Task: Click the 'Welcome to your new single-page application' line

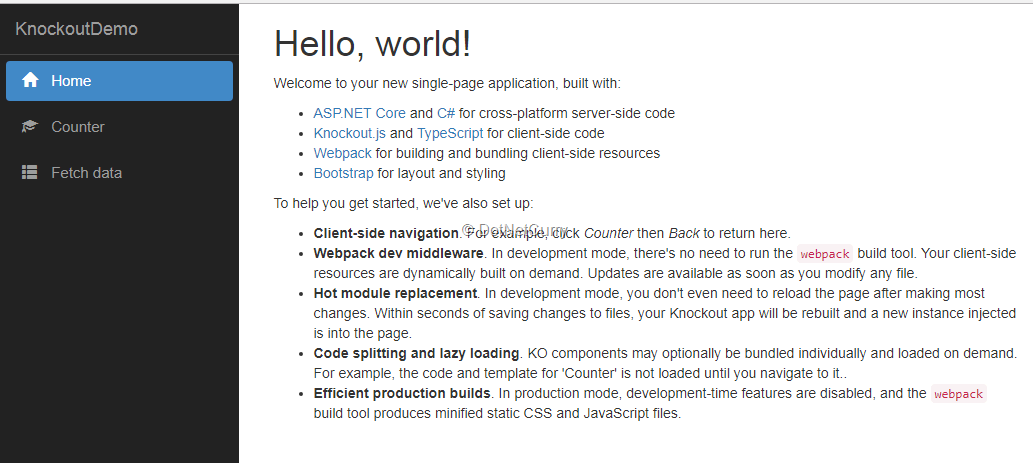Action: pyautogui.click(x=447, y=84)
